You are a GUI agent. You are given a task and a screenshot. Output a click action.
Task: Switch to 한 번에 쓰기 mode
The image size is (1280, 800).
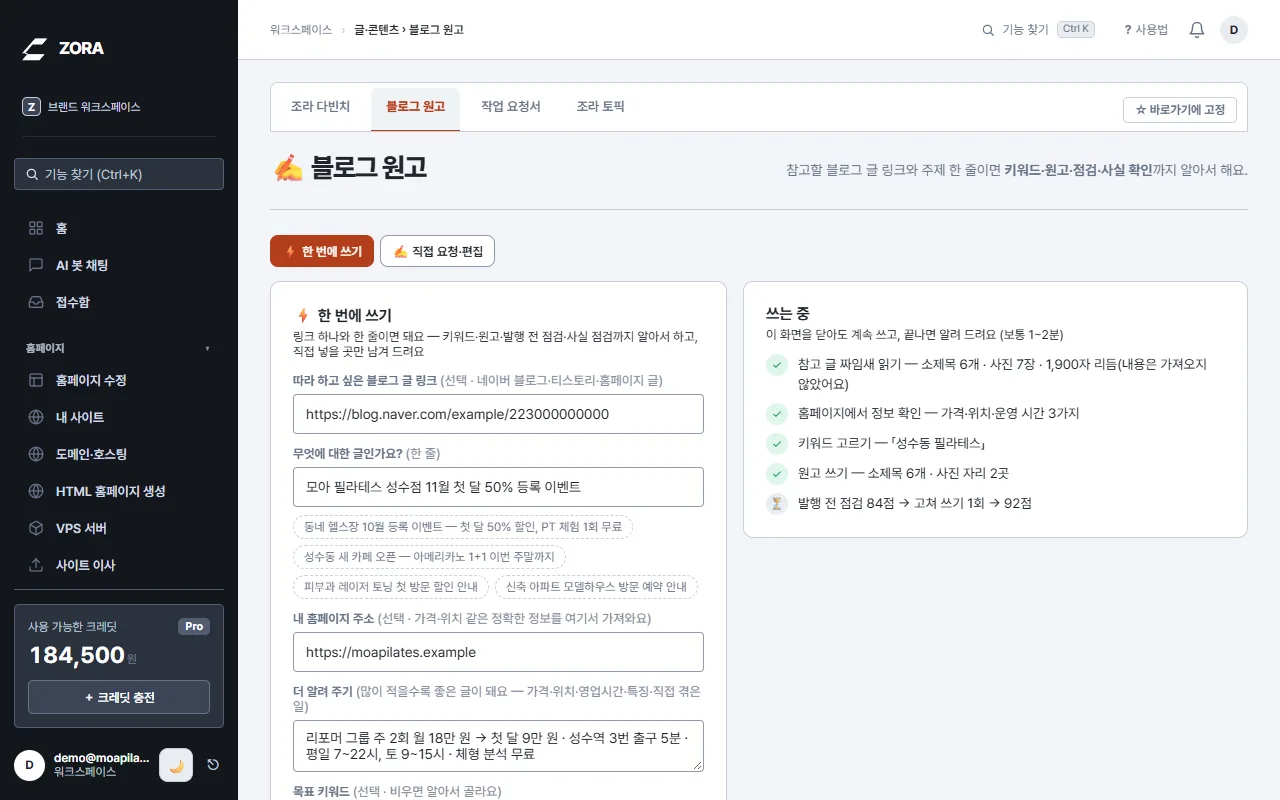coord(322,251)
